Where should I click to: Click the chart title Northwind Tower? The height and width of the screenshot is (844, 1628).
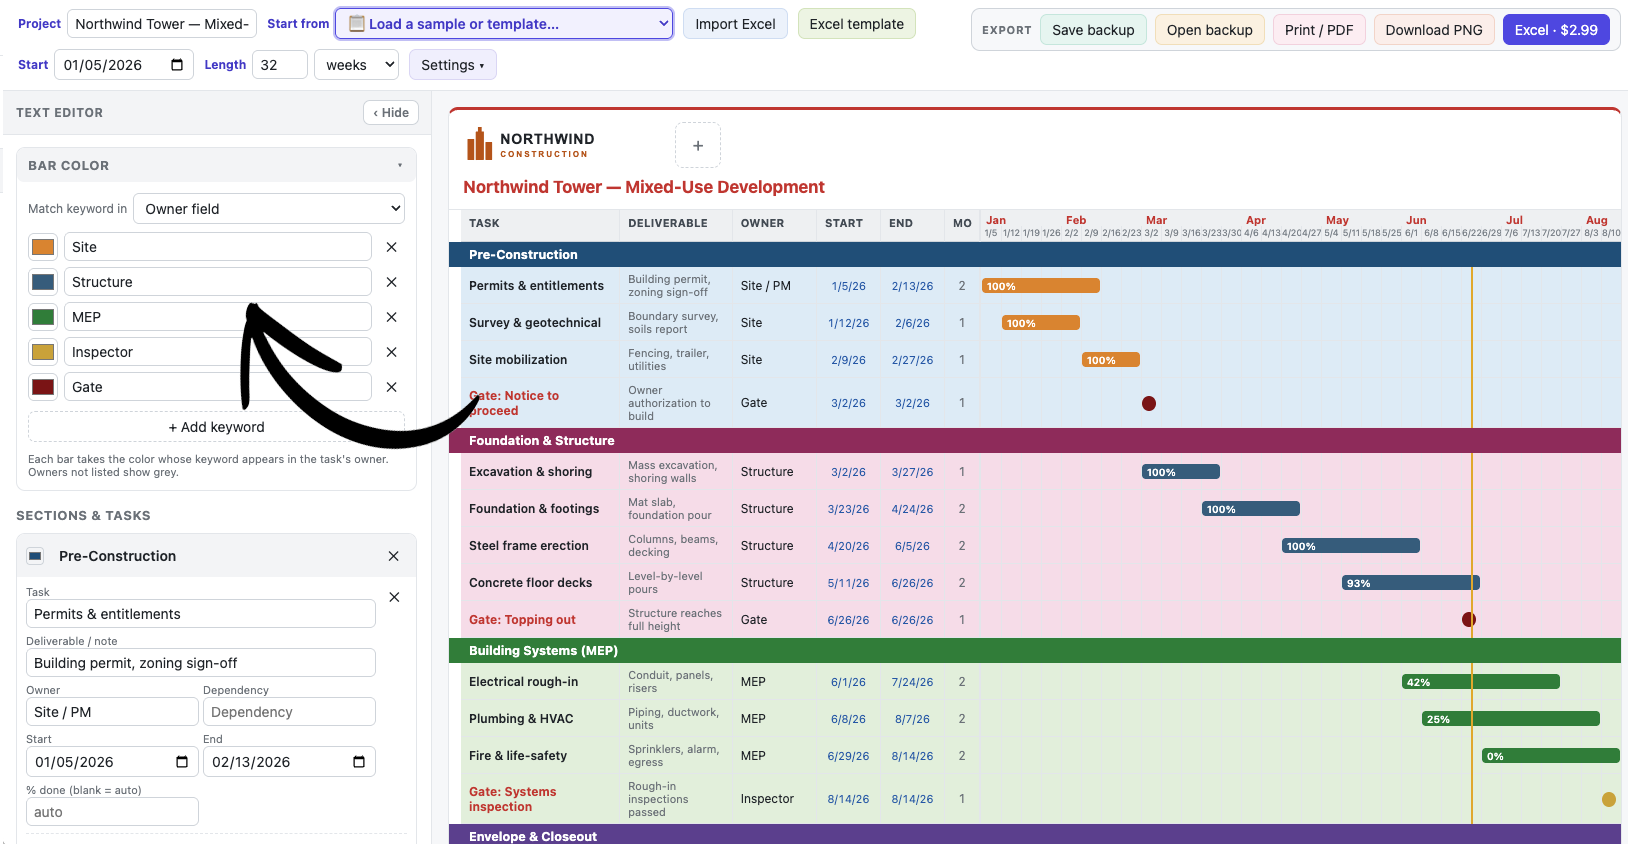coord(644,187)
